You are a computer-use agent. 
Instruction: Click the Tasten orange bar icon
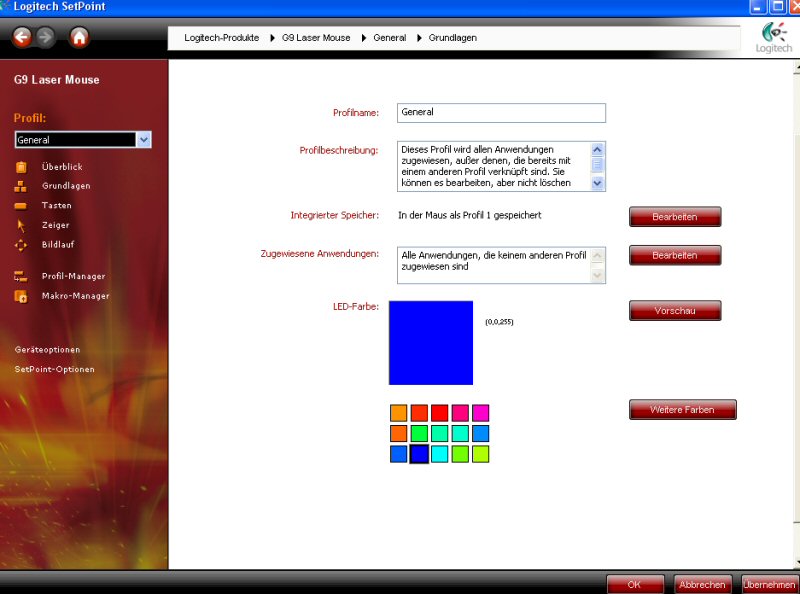(x=20, y=206)
